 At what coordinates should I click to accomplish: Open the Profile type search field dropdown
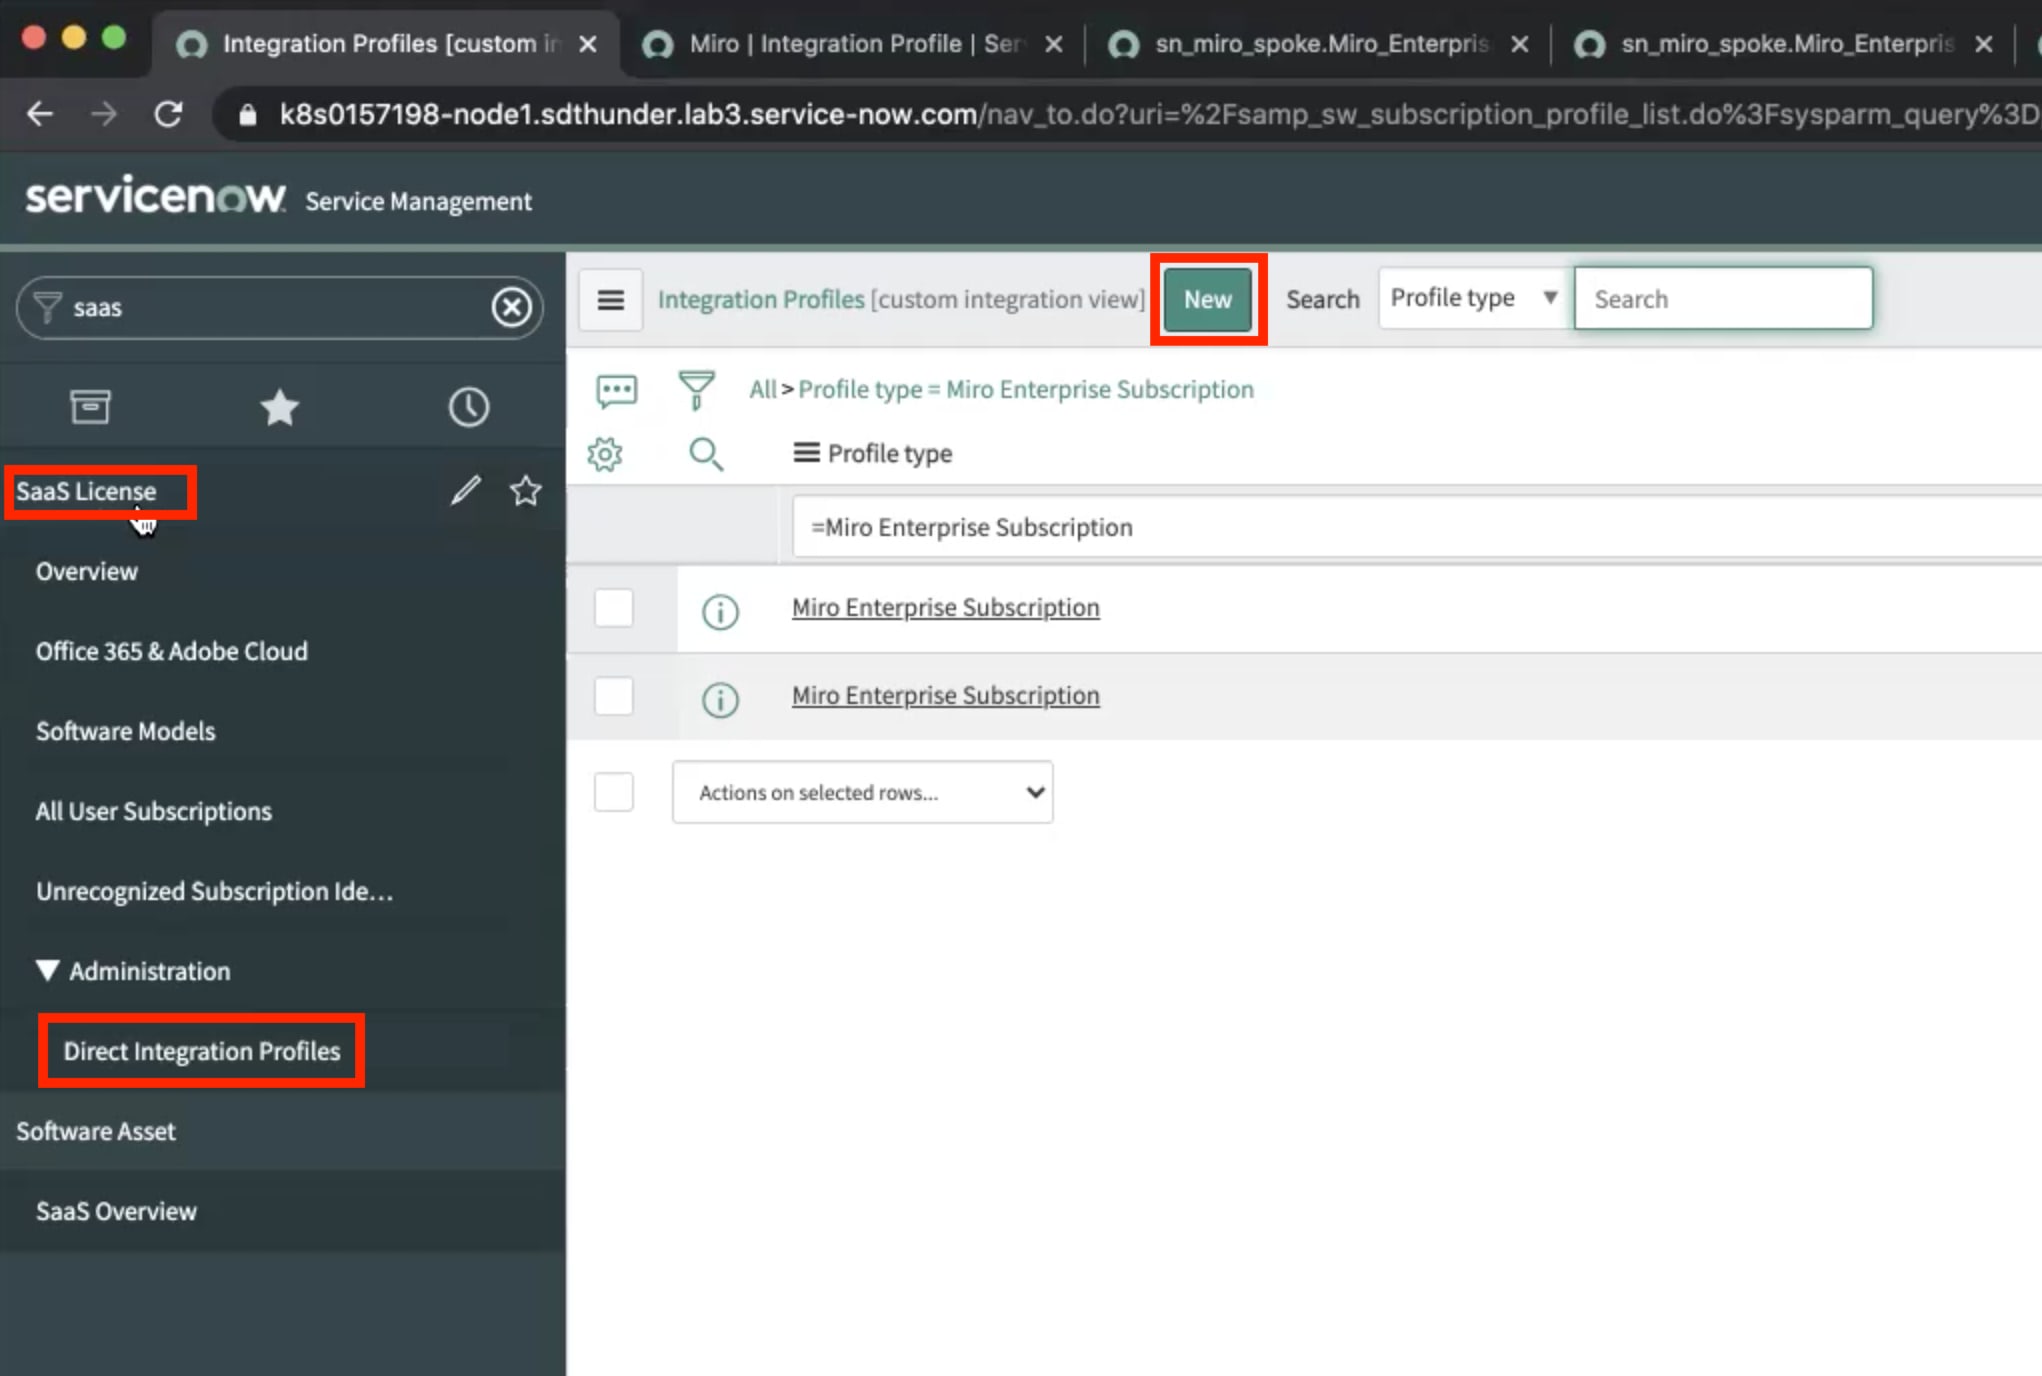[1474, 298]
